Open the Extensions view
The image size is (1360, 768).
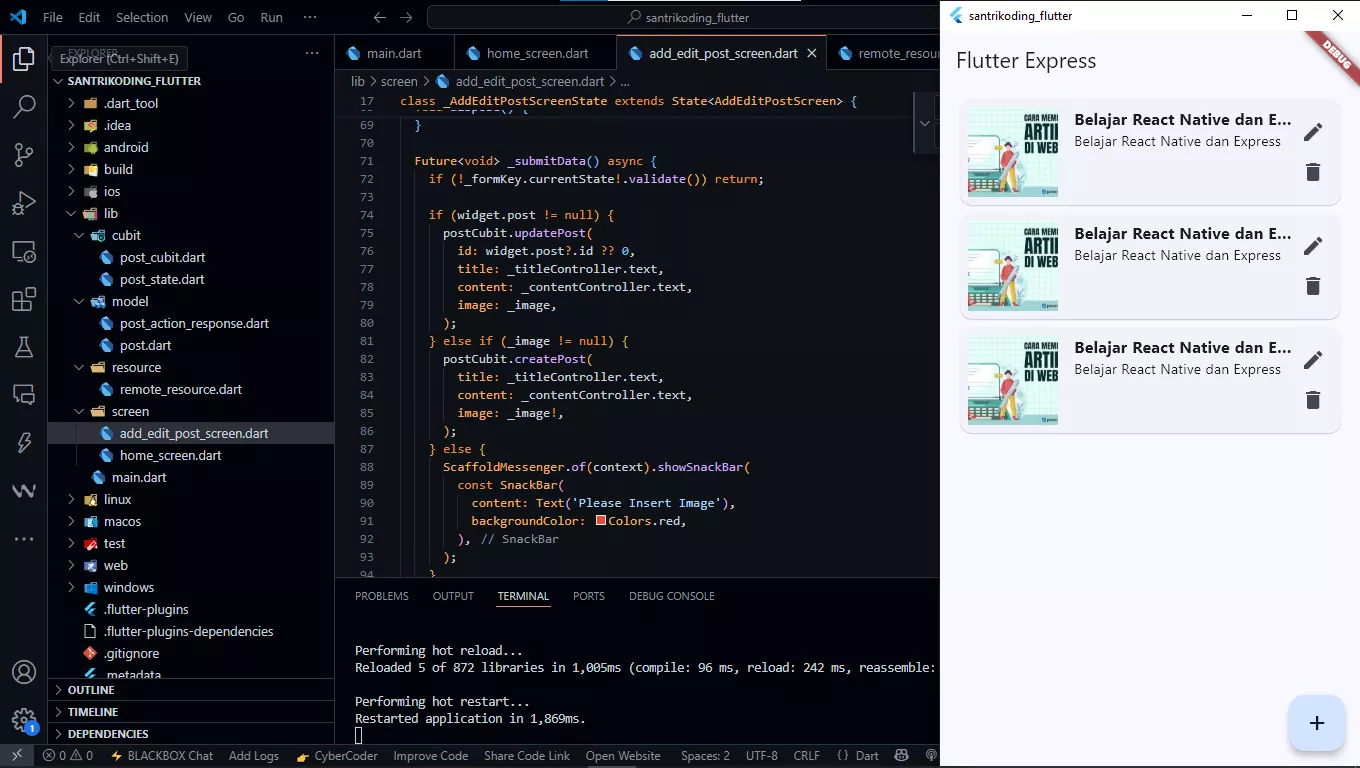(24, 299)
